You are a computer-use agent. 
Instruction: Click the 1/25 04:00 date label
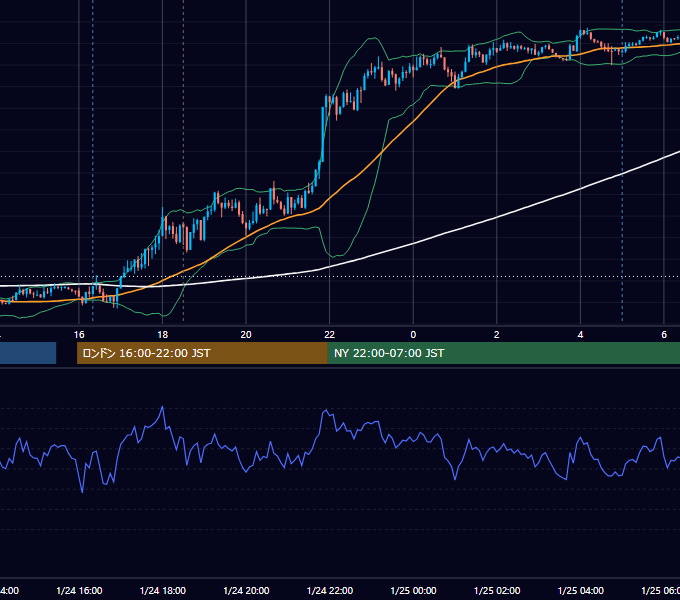pos(581,591)
